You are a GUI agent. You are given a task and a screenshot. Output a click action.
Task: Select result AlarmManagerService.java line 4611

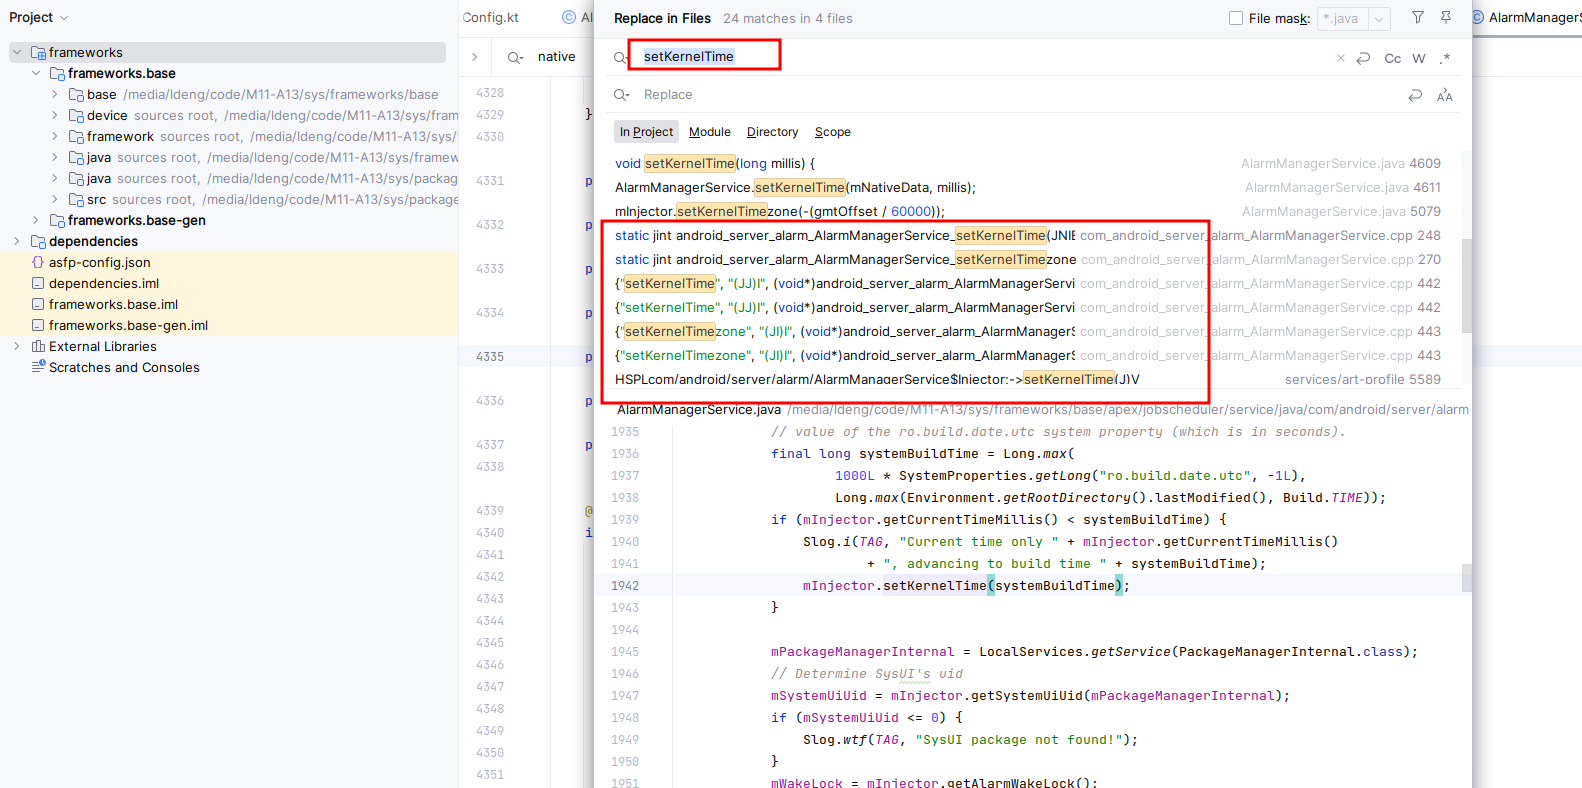click(1028, 187)
